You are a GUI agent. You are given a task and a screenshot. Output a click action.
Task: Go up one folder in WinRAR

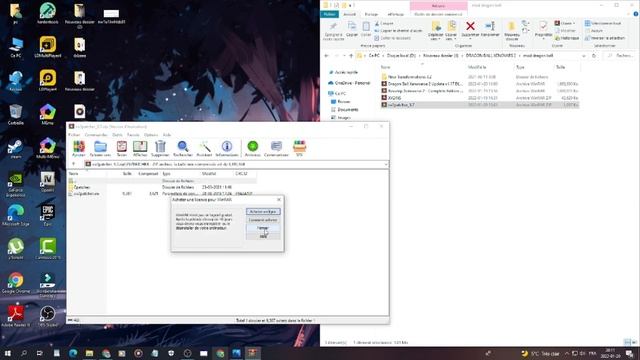tap(74, 164)
